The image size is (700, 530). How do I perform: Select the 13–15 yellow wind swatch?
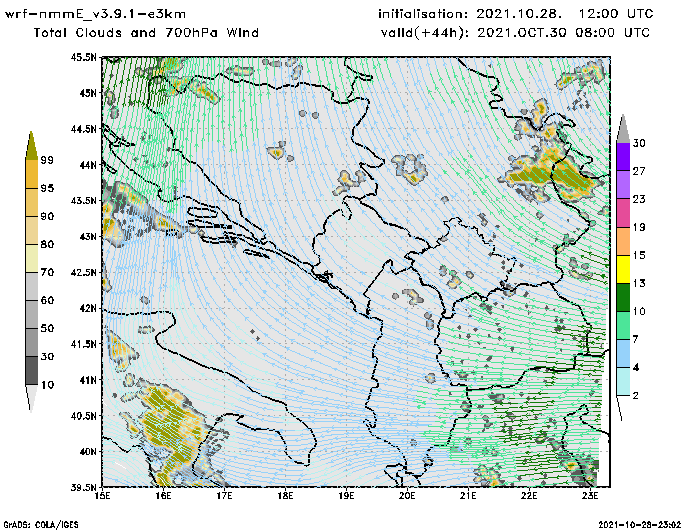pyautogui.click(x=623, y=269)
